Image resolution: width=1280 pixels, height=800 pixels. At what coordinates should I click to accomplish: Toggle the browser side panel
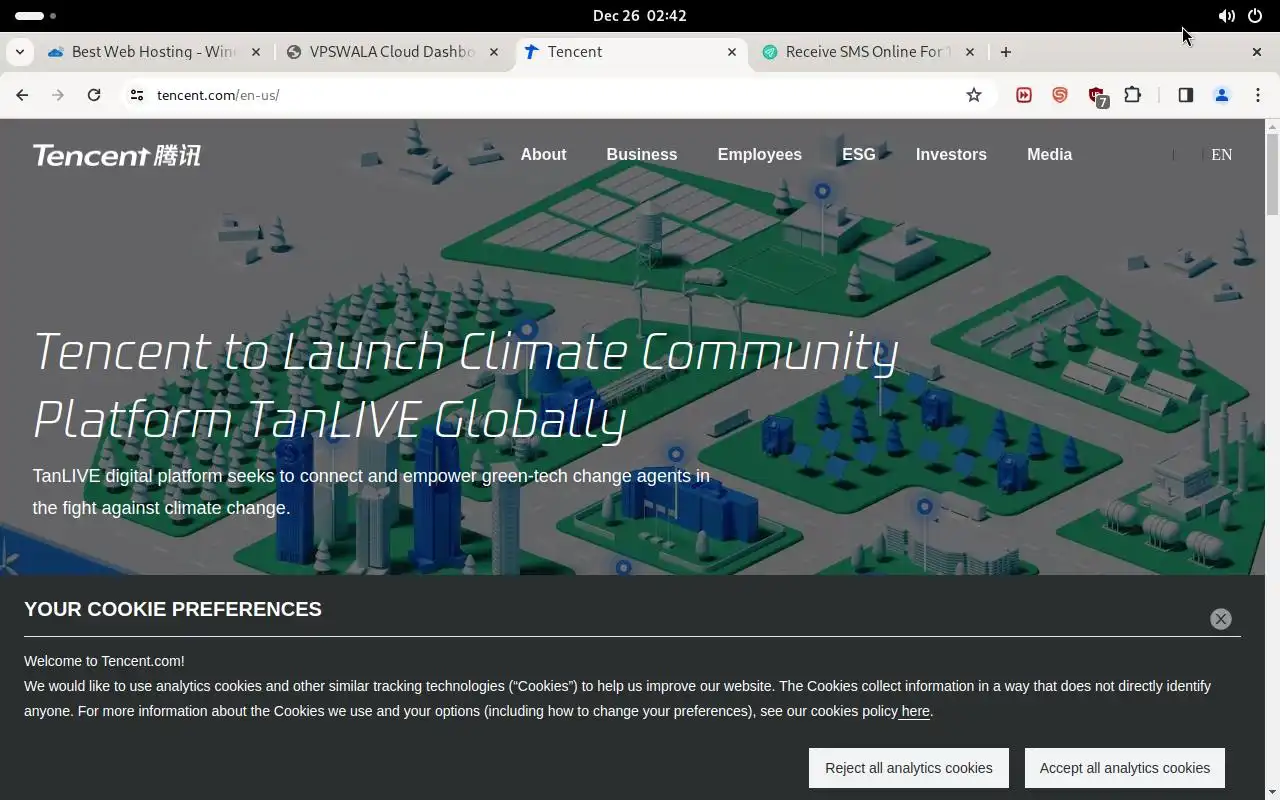coord(1186,95)
